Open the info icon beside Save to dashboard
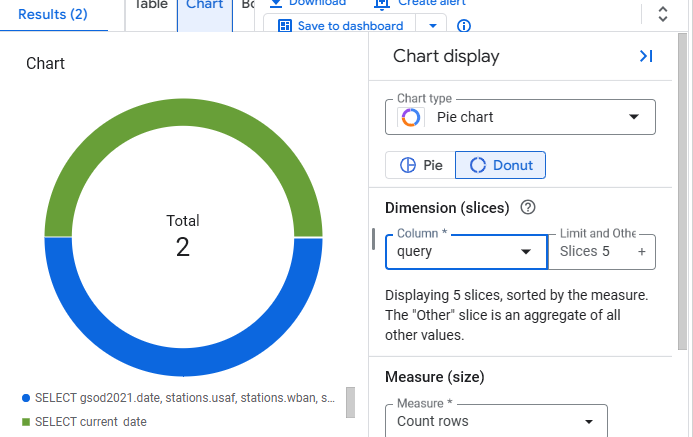 pos(464,26)
